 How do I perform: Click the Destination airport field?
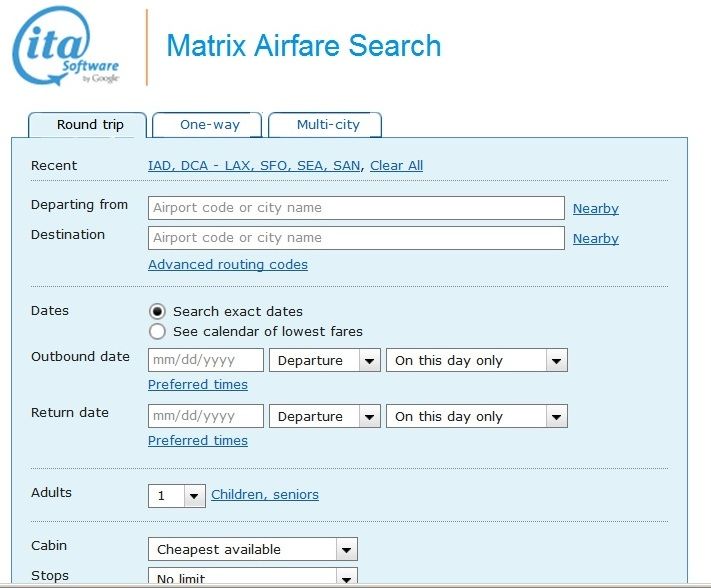(356, 238)
